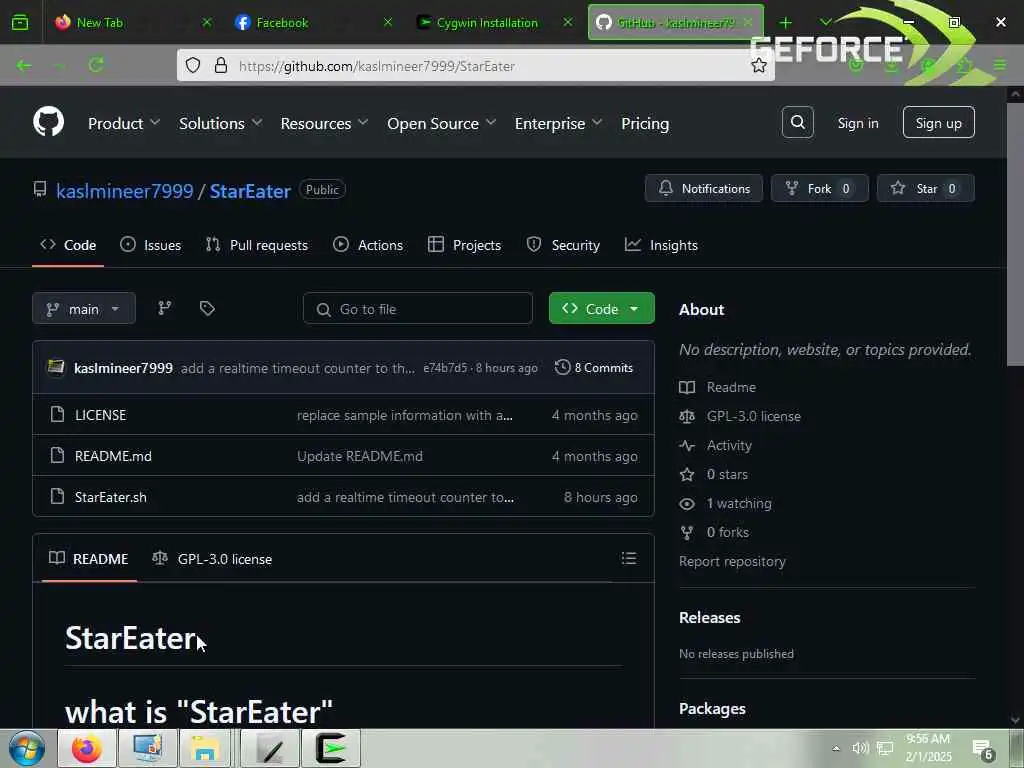Go back with the browser back arrow
1024x768 pixels.
[x=24, y=65]
